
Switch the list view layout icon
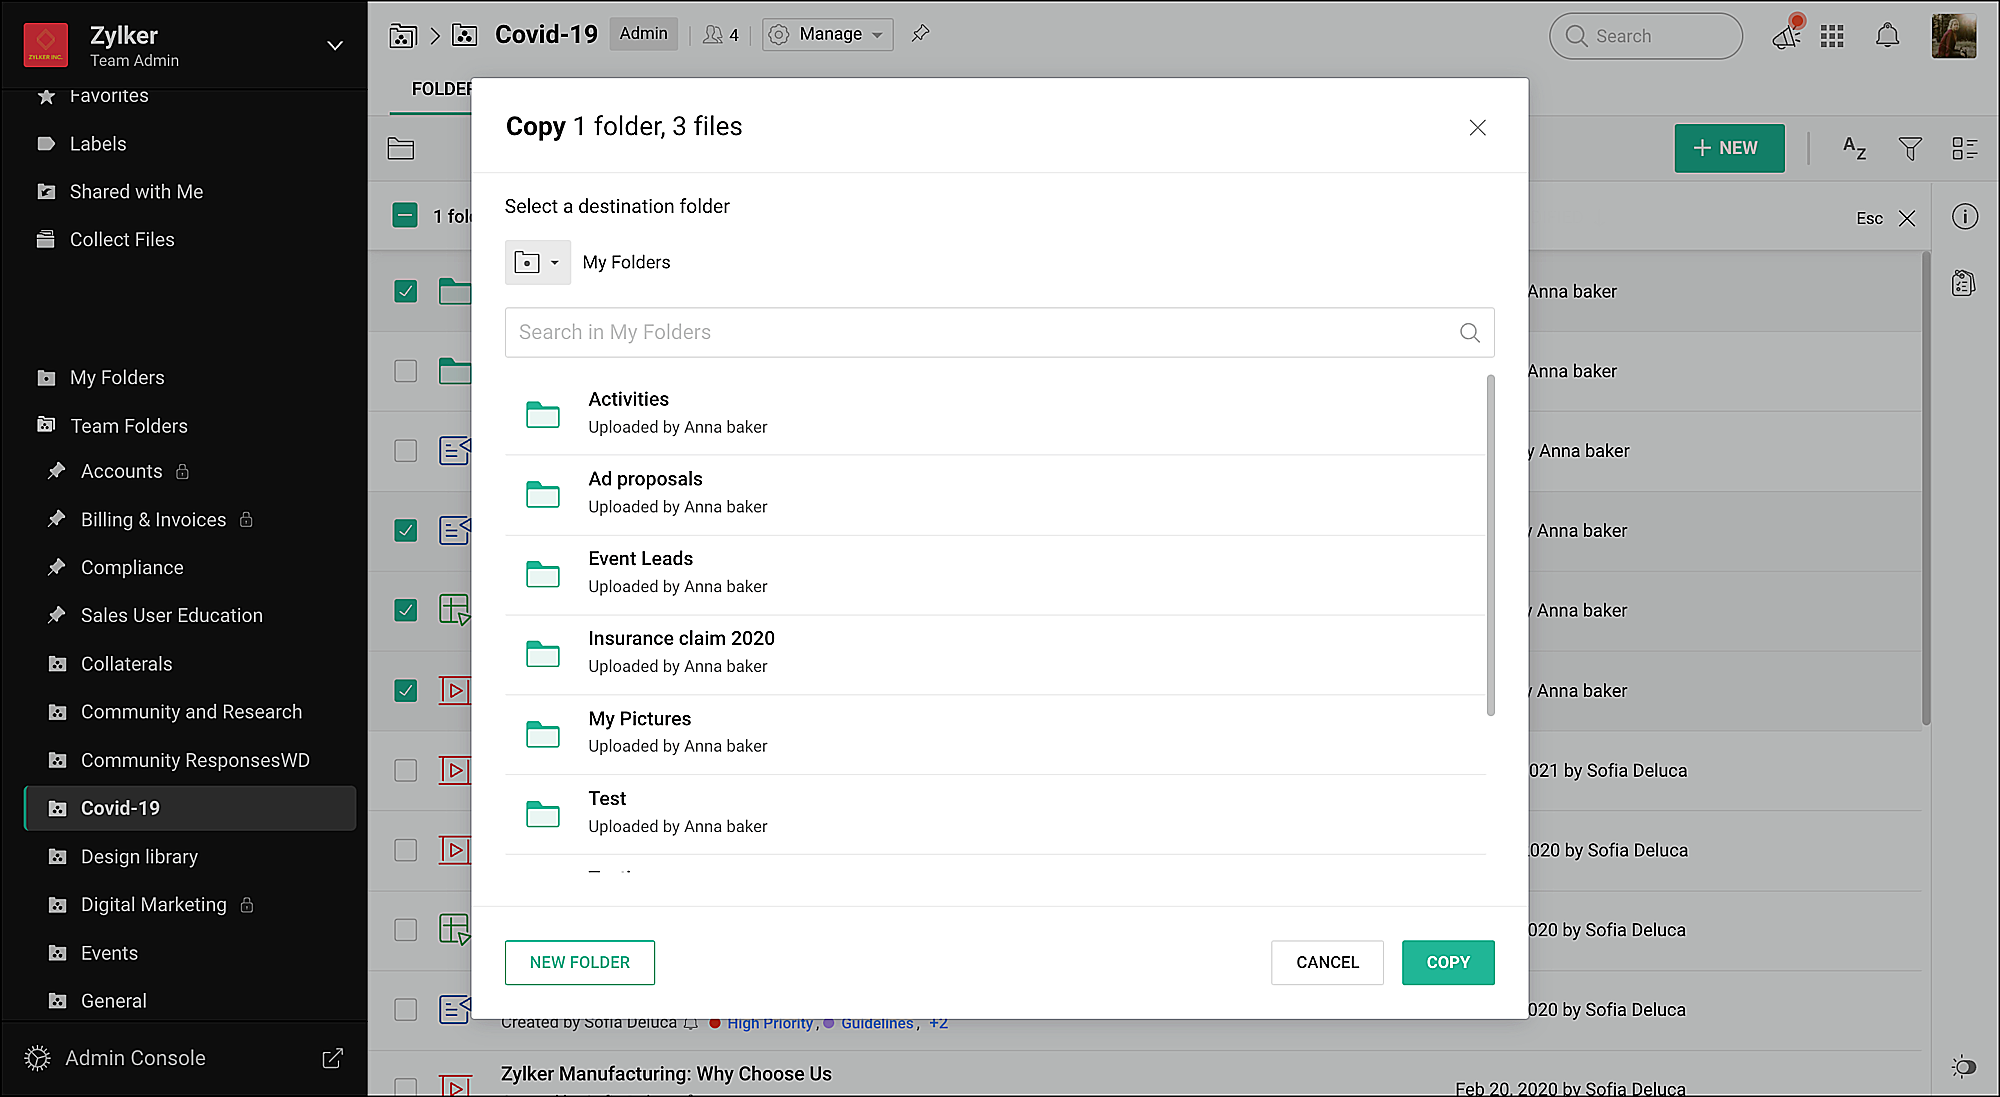pyautogui.click(x=1964, y=149)
